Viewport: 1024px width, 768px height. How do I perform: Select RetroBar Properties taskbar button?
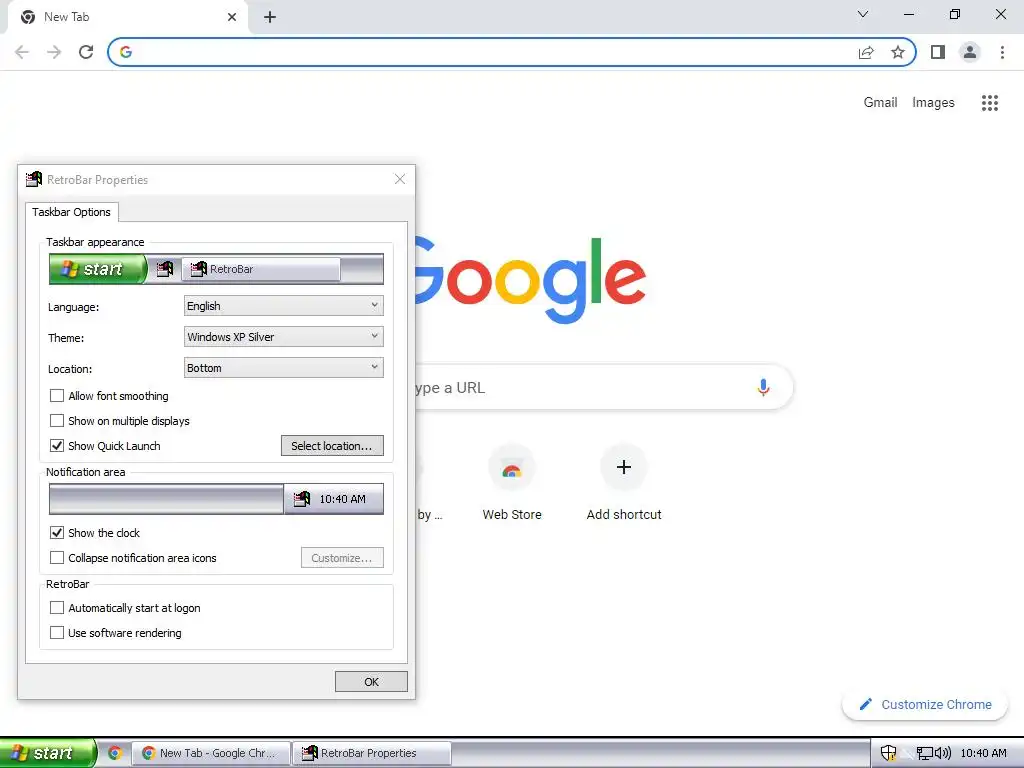coord(371,753)
